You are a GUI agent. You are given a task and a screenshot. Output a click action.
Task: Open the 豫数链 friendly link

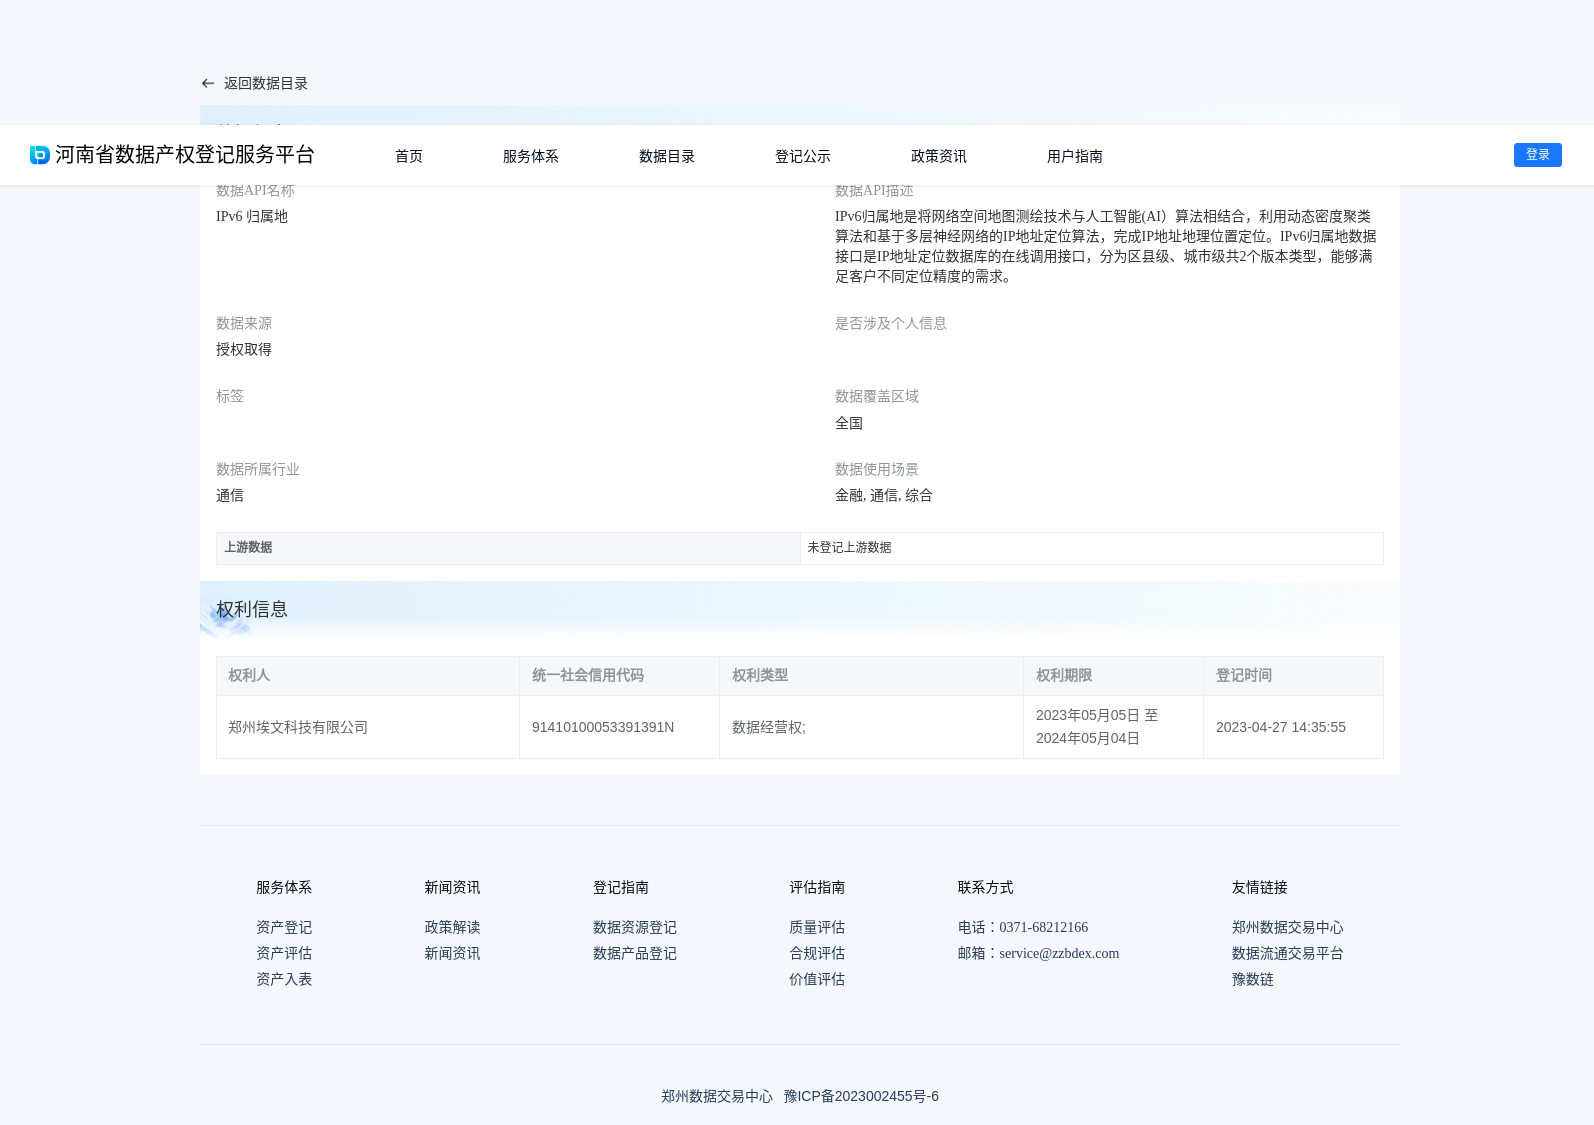tap(1253, 980)
